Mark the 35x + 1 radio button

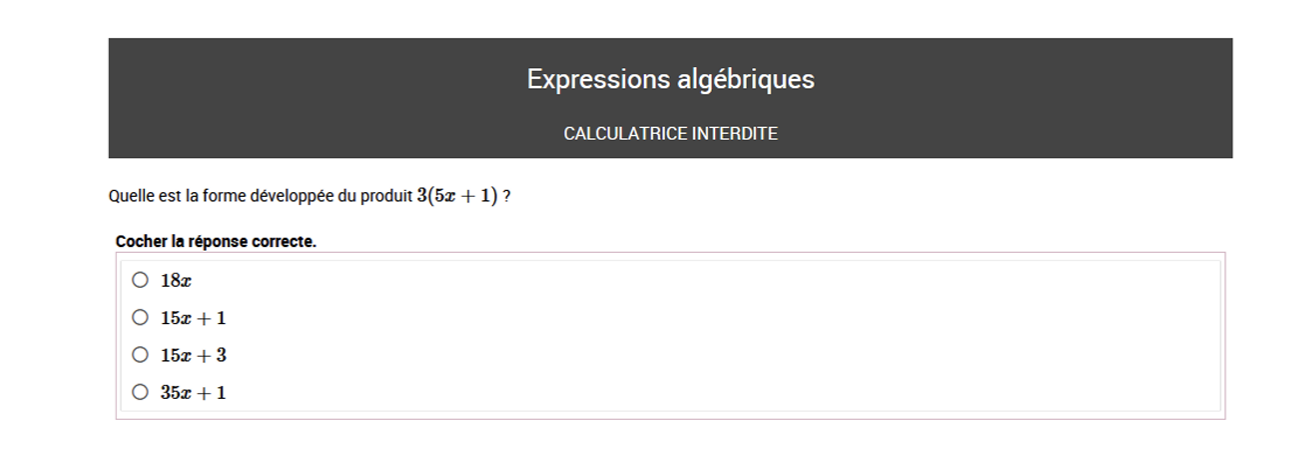coord(140,392)
